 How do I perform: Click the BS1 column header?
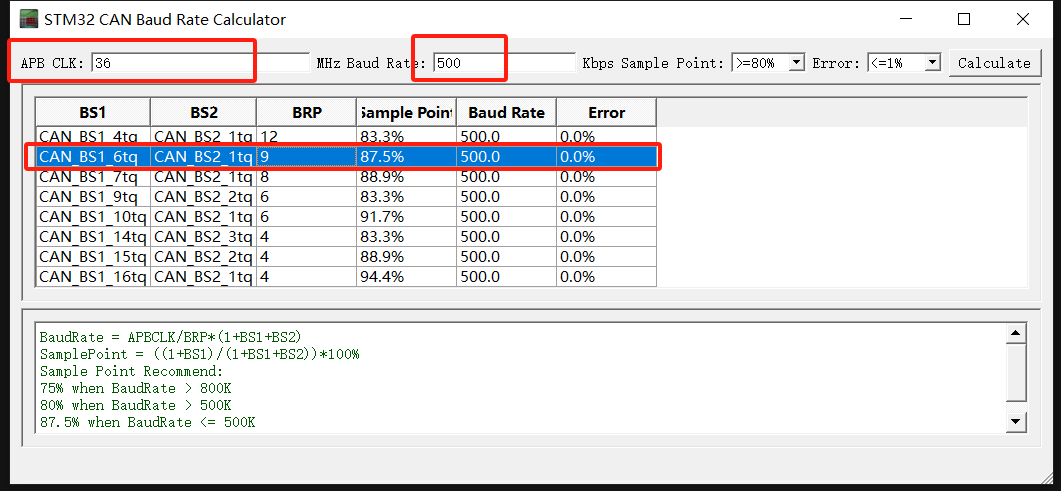point(93,112)
